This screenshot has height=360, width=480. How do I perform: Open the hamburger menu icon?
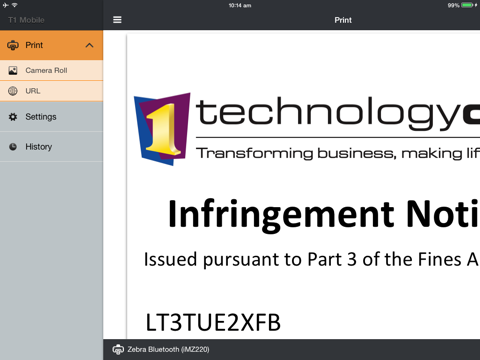[117, 20]
